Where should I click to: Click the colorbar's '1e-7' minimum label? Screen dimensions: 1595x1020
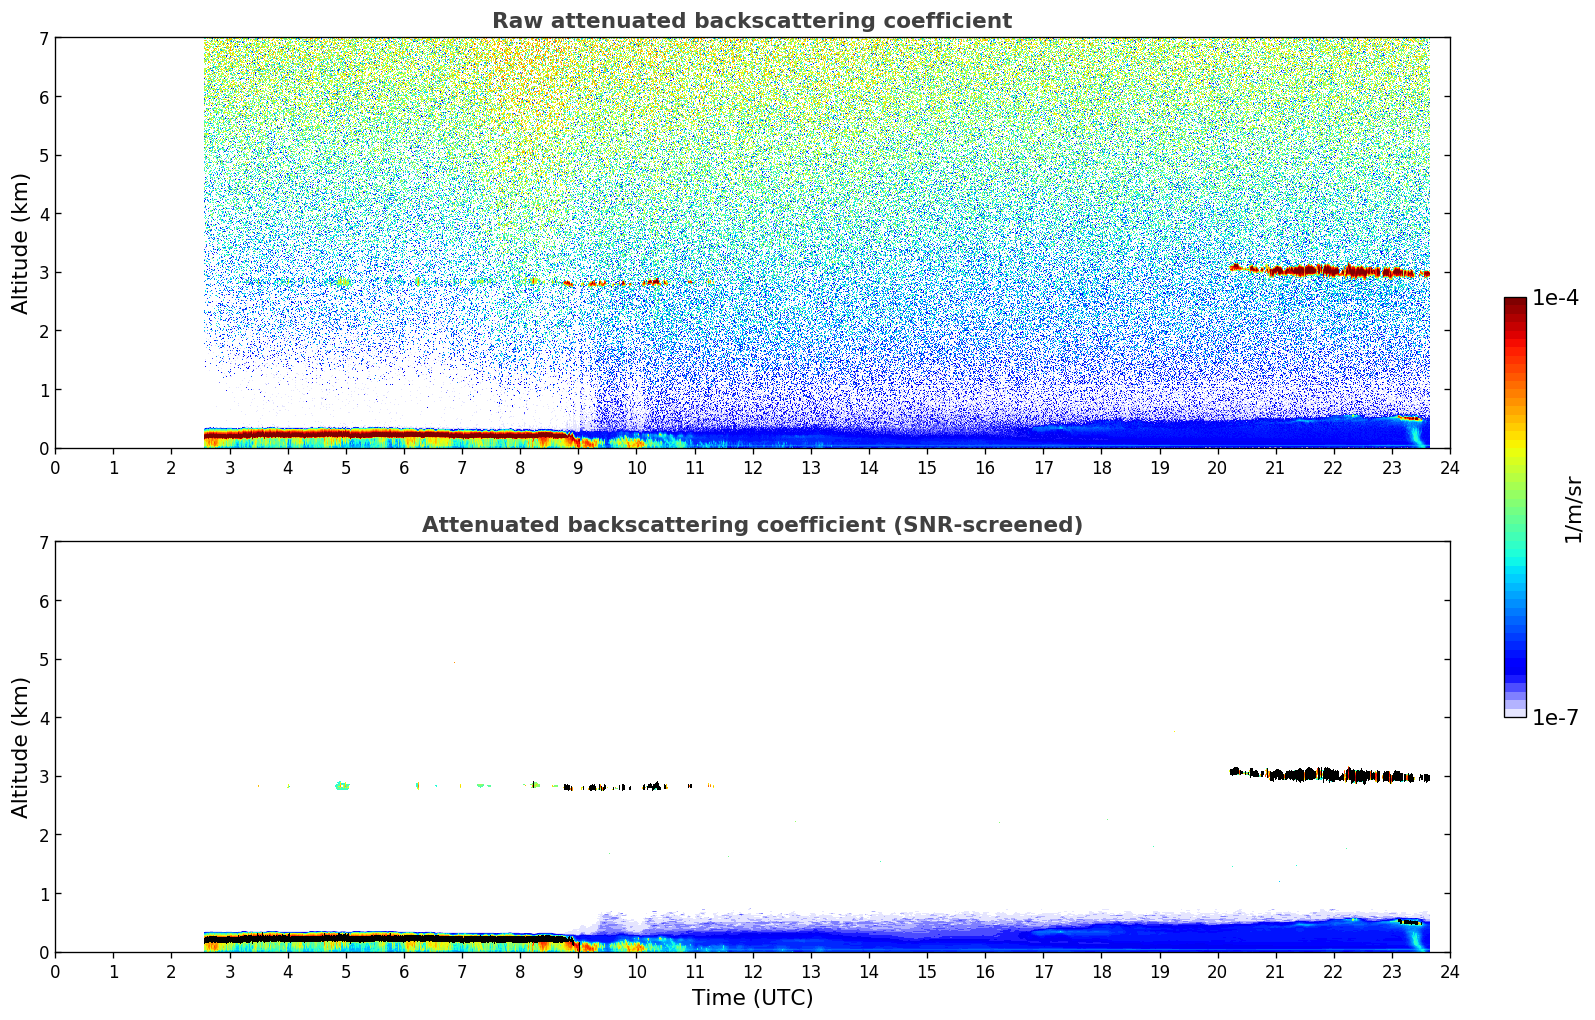pyautogui.click(x=1555, y=718)
